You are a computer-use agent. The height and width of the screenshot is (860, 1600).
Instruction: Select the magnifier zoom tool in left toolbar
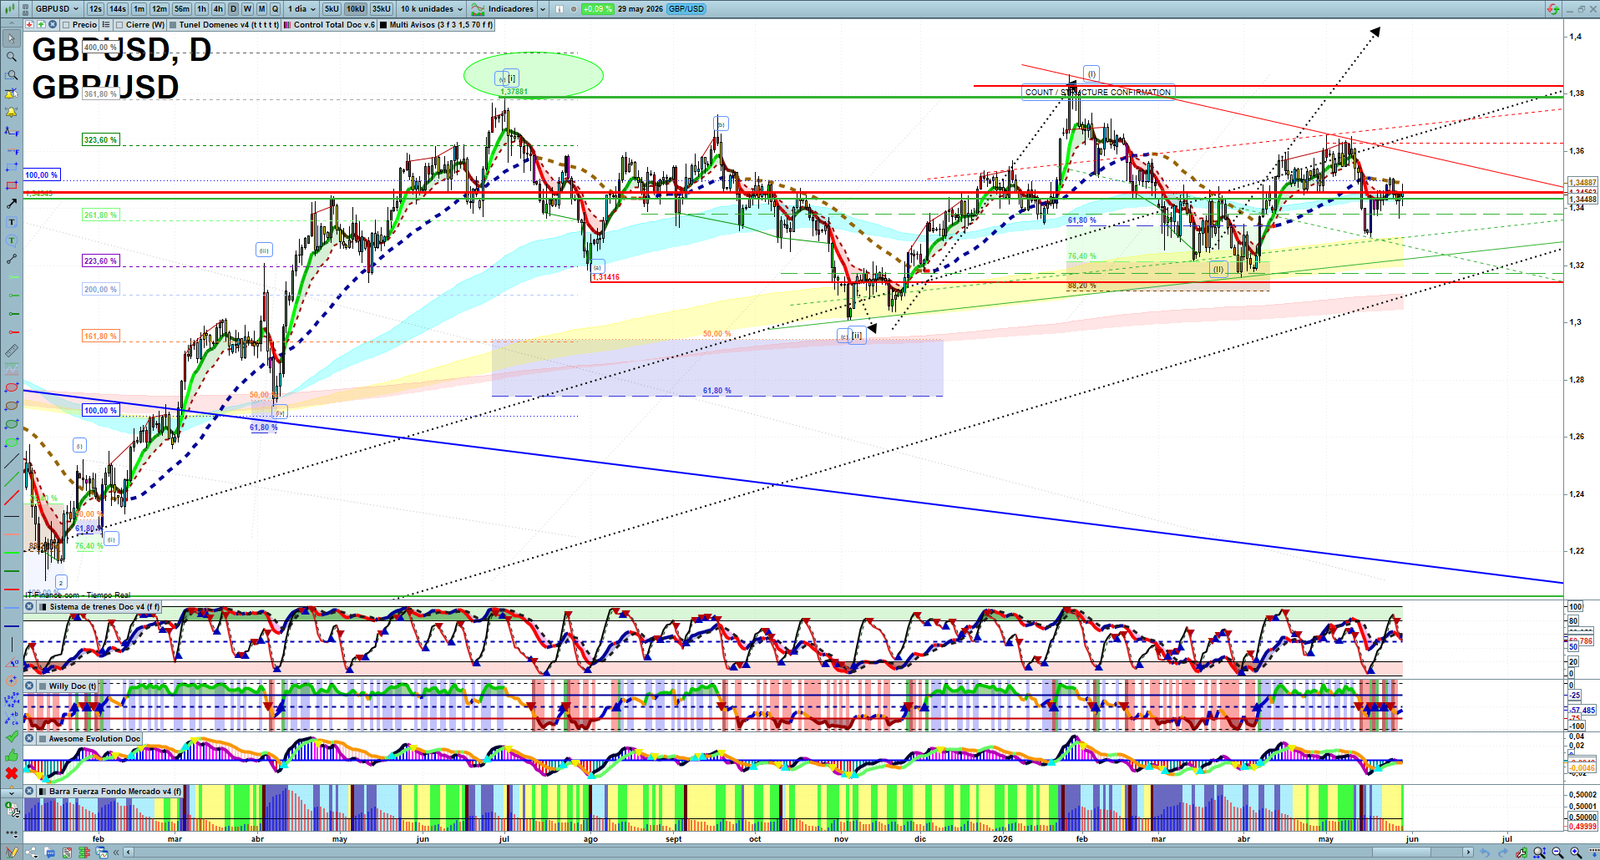12,57
